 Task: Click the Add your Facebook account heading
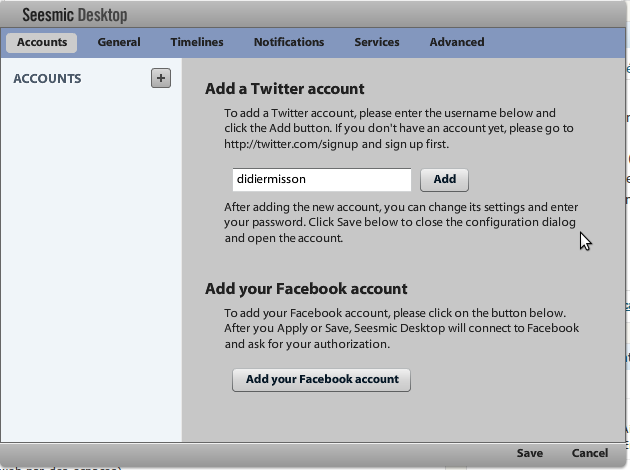tap(306, 289)
